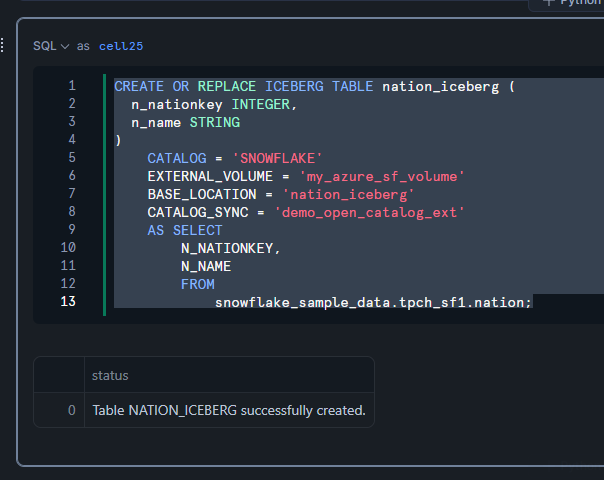Image resolution: width=604 pixels, height=480 pixels.
Task: Click the AS SELECT keywords on line 9
Action: pyautogui.click(x=185, y=230)
